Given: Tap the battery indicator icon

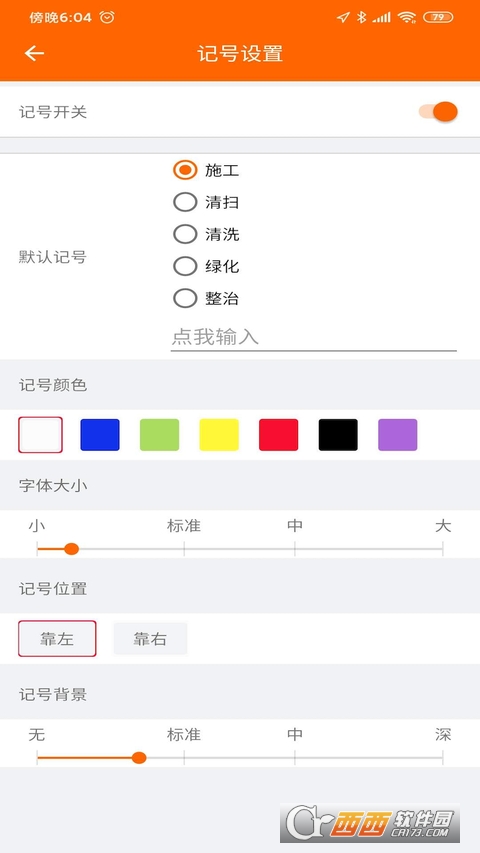Looking at the screenshot, I should 438,17.
